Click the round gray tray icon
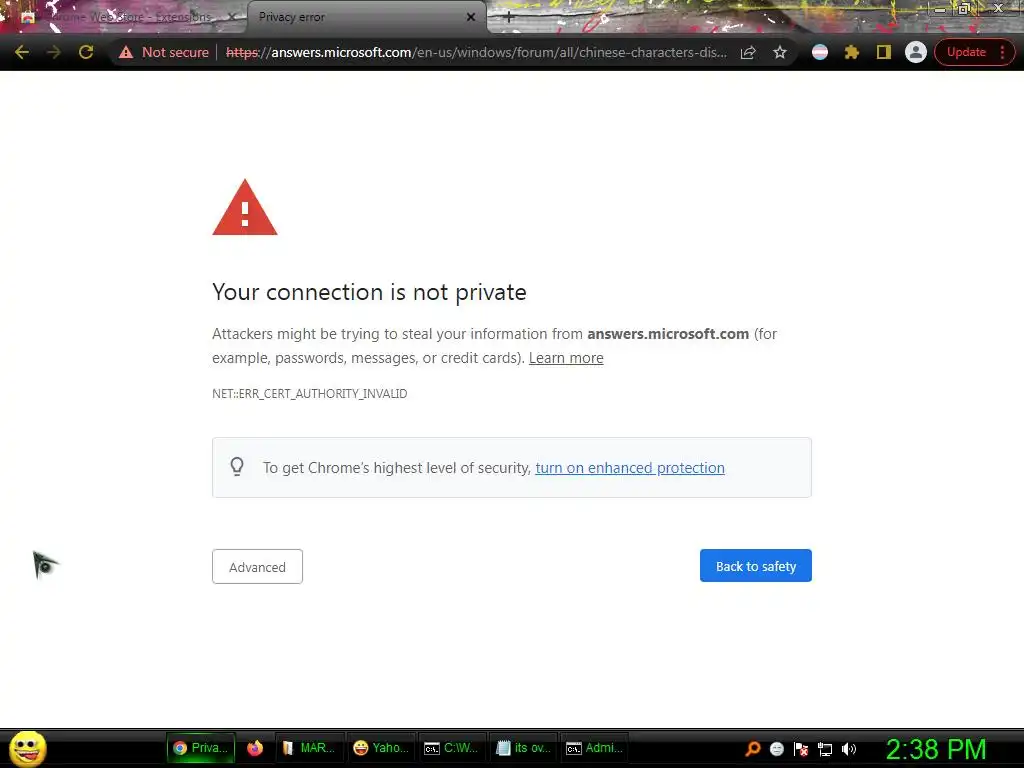This screenshot has height=768, width=1024. [x=776, y=749]
